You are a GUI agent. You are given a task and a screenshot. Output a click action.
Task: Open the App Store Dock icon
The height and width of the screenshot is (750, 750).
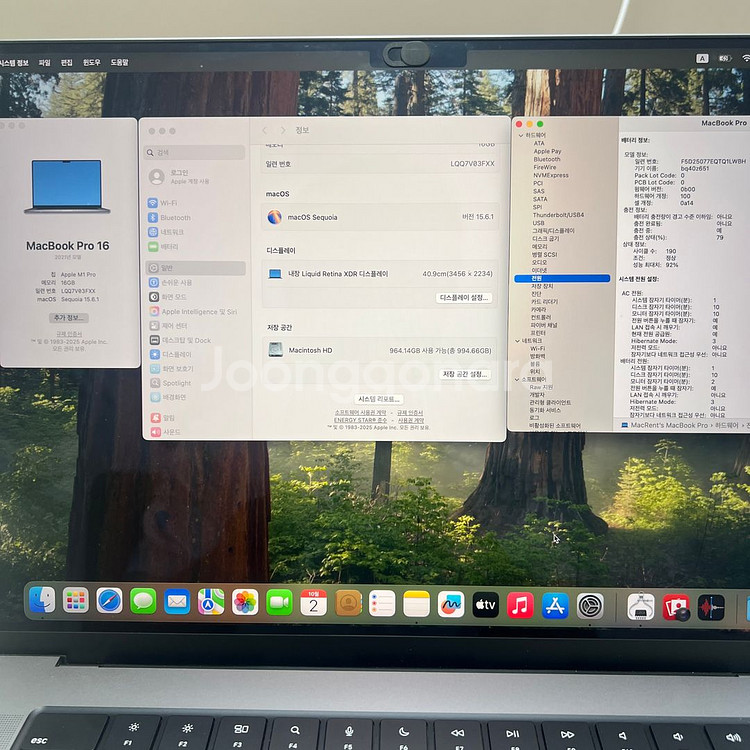(x=555, y=605)
